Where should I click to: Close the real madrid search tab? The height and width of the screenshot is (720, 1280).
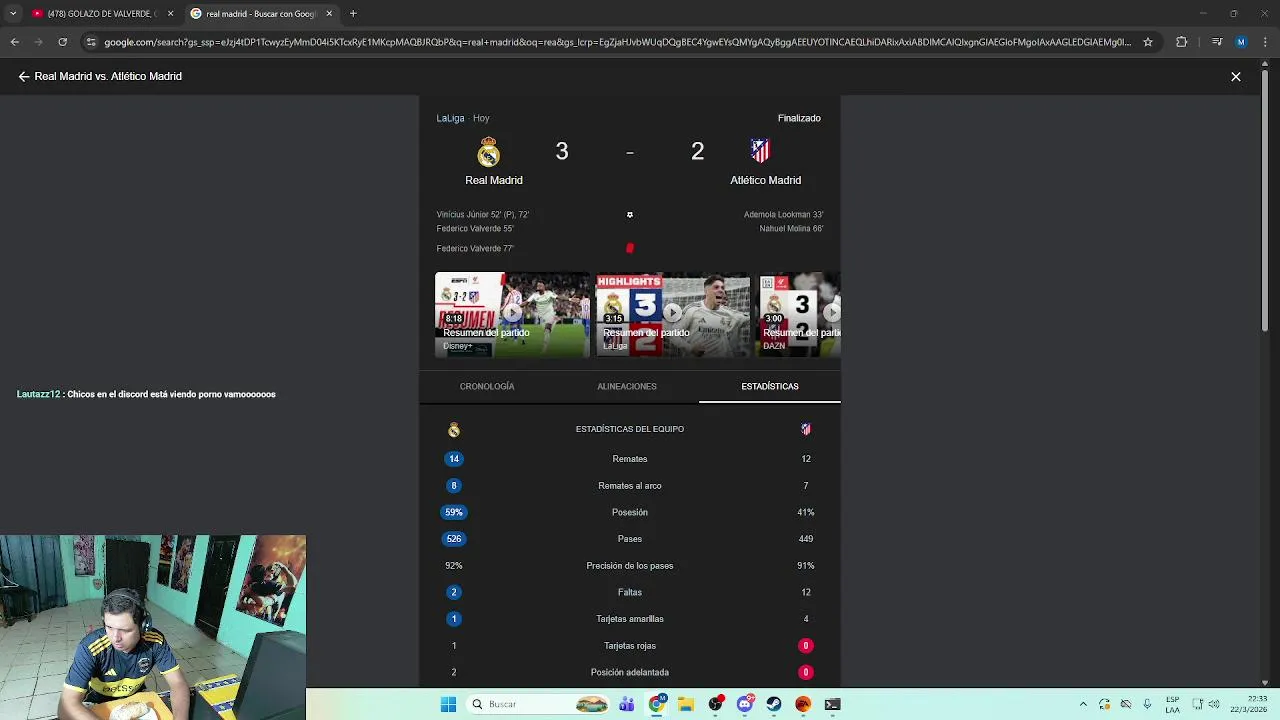(329, 14)
